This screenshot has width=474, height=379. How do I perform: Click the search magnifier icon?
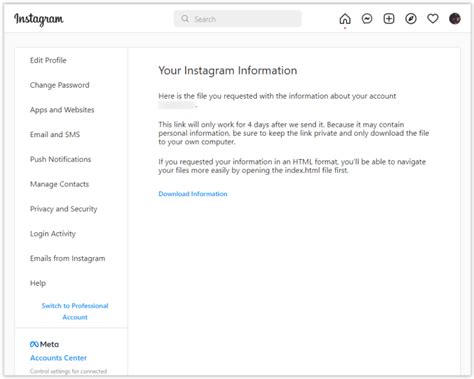(x=185, y=19)
